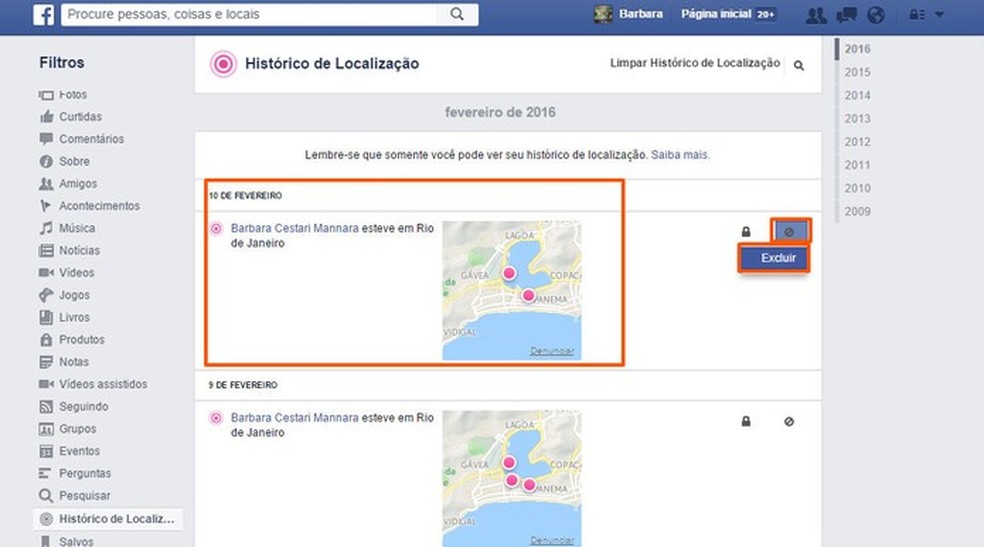Click the Seguindo feed icon
Viewport: 984px width, 547px height.
[46, 406]
